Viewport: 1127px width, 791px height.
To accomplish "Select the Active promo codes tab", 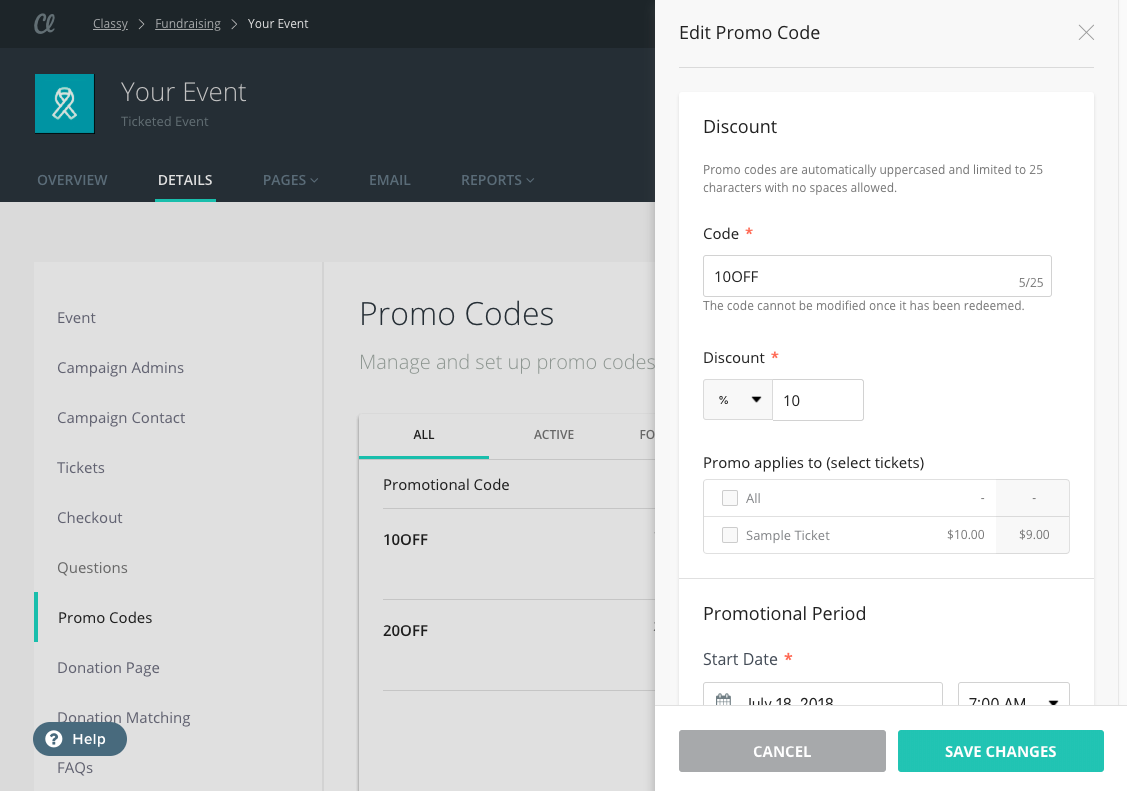I will point(554,435).
